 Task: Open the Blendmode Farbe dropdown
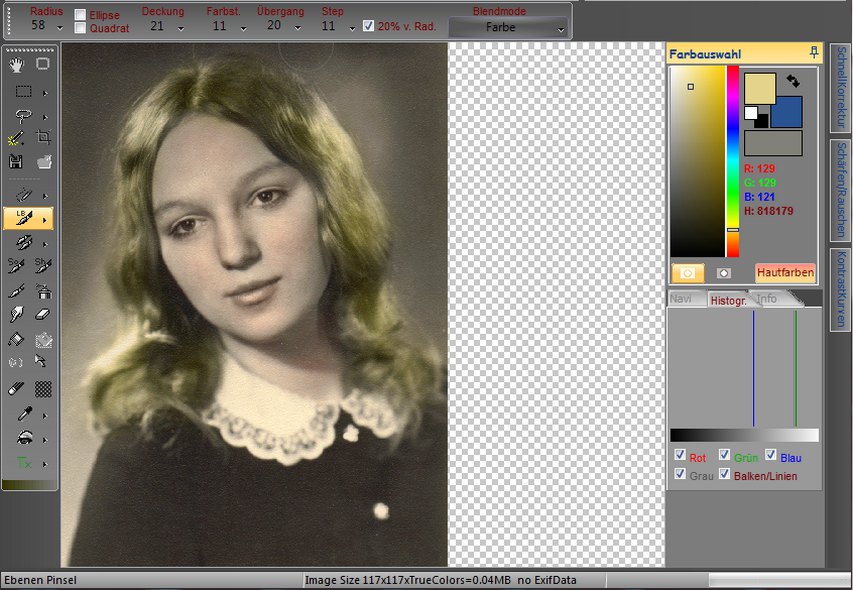point(507,28)
